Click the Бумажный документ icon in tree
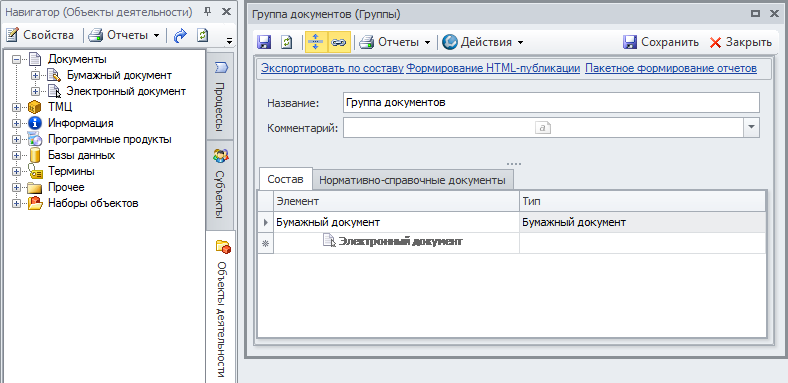The height and width of the screenshot is (383, 788). tap(53, 75)
